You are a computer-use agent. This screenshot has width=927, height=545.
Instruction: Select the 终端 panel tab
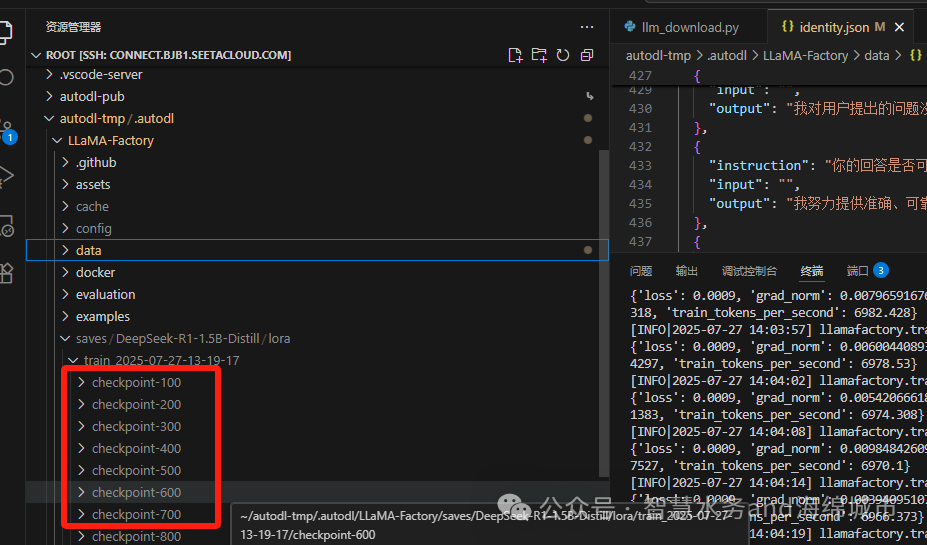(812, 271)
